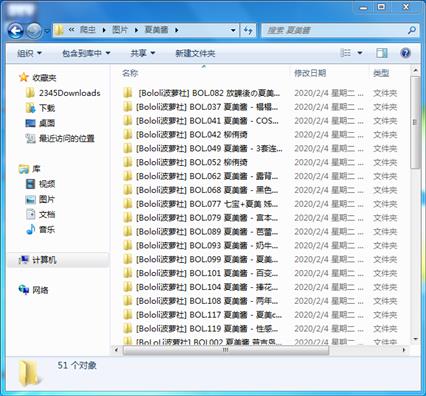Click the folder icon of BOL.049
This screenshot has height=396, width=426.
[x=127, y=148]
